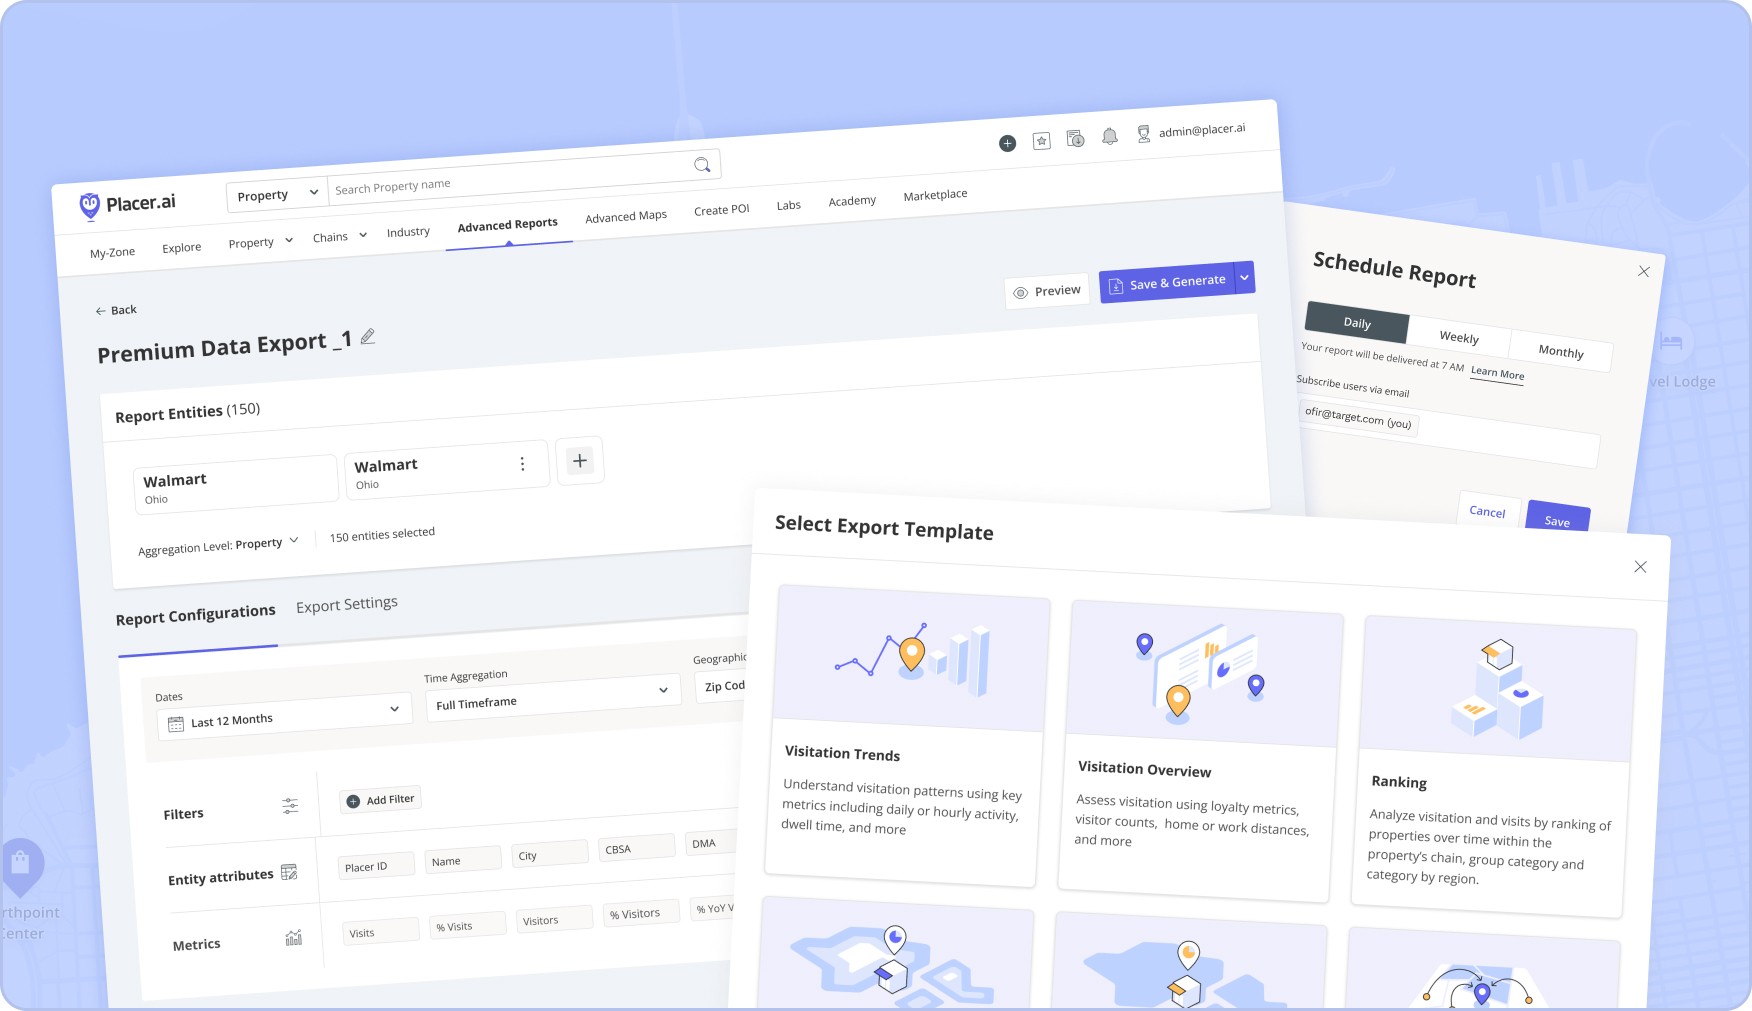1752x1011 pixels.
Task: Select the first Walmart Ohio entity card
Action: click(x=236, y=485)
